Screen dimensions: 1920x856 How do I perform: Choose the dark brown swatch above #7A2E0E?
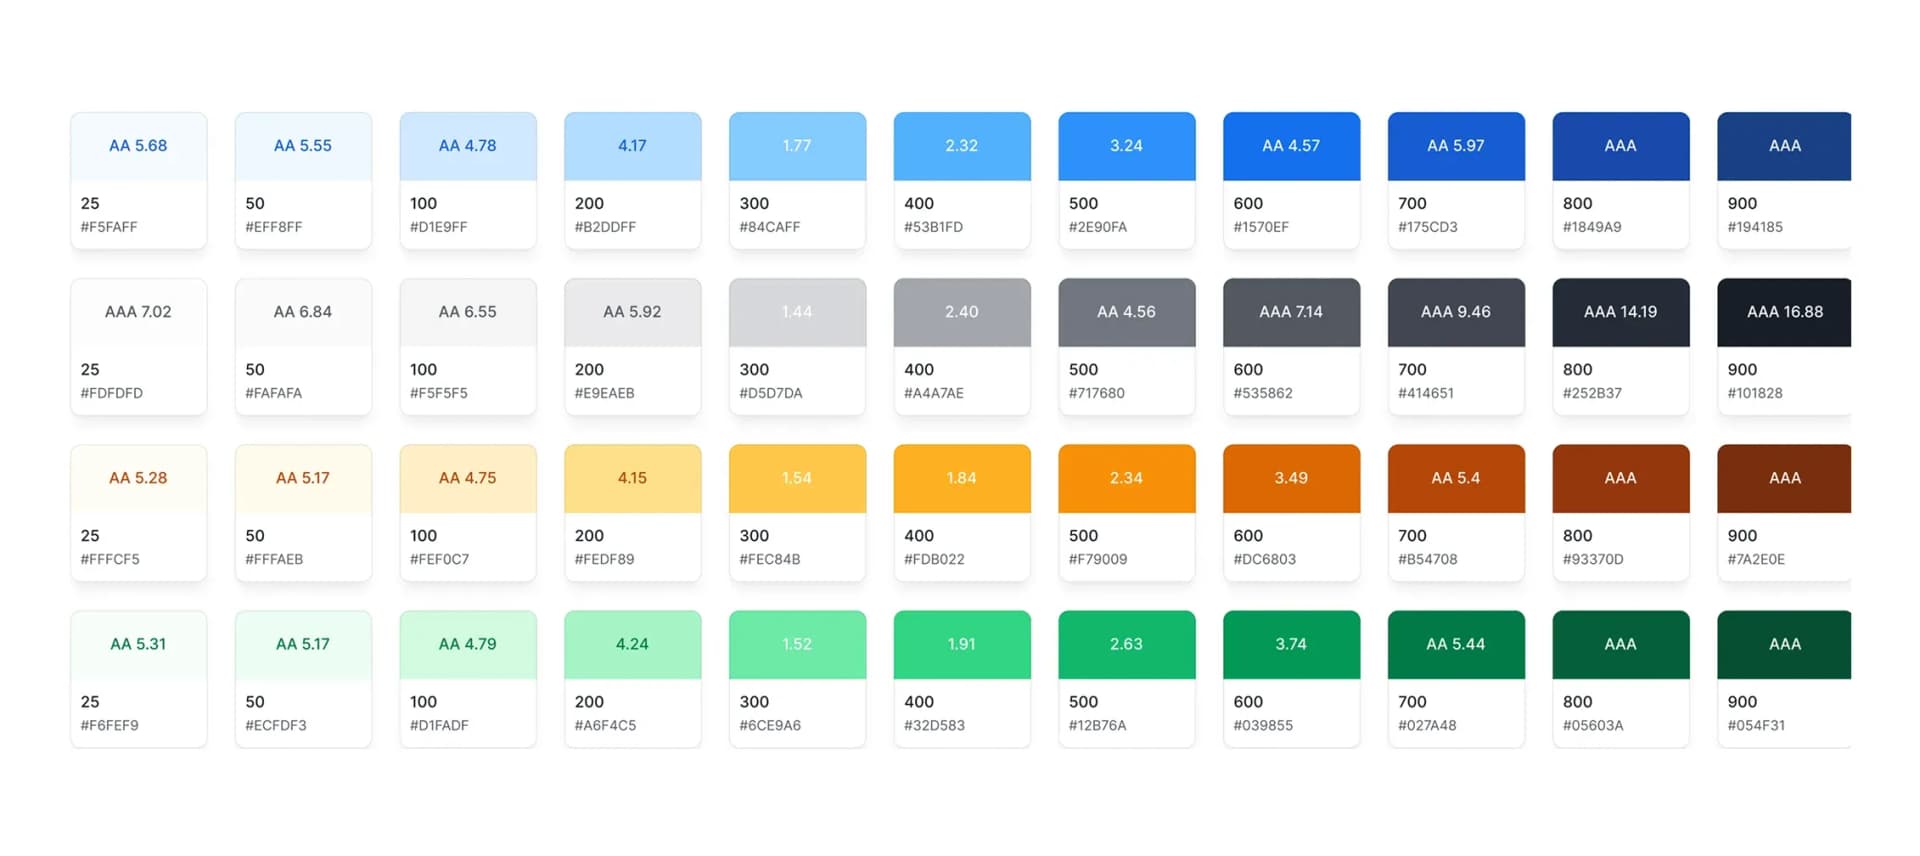click(x=1784, y=478)
